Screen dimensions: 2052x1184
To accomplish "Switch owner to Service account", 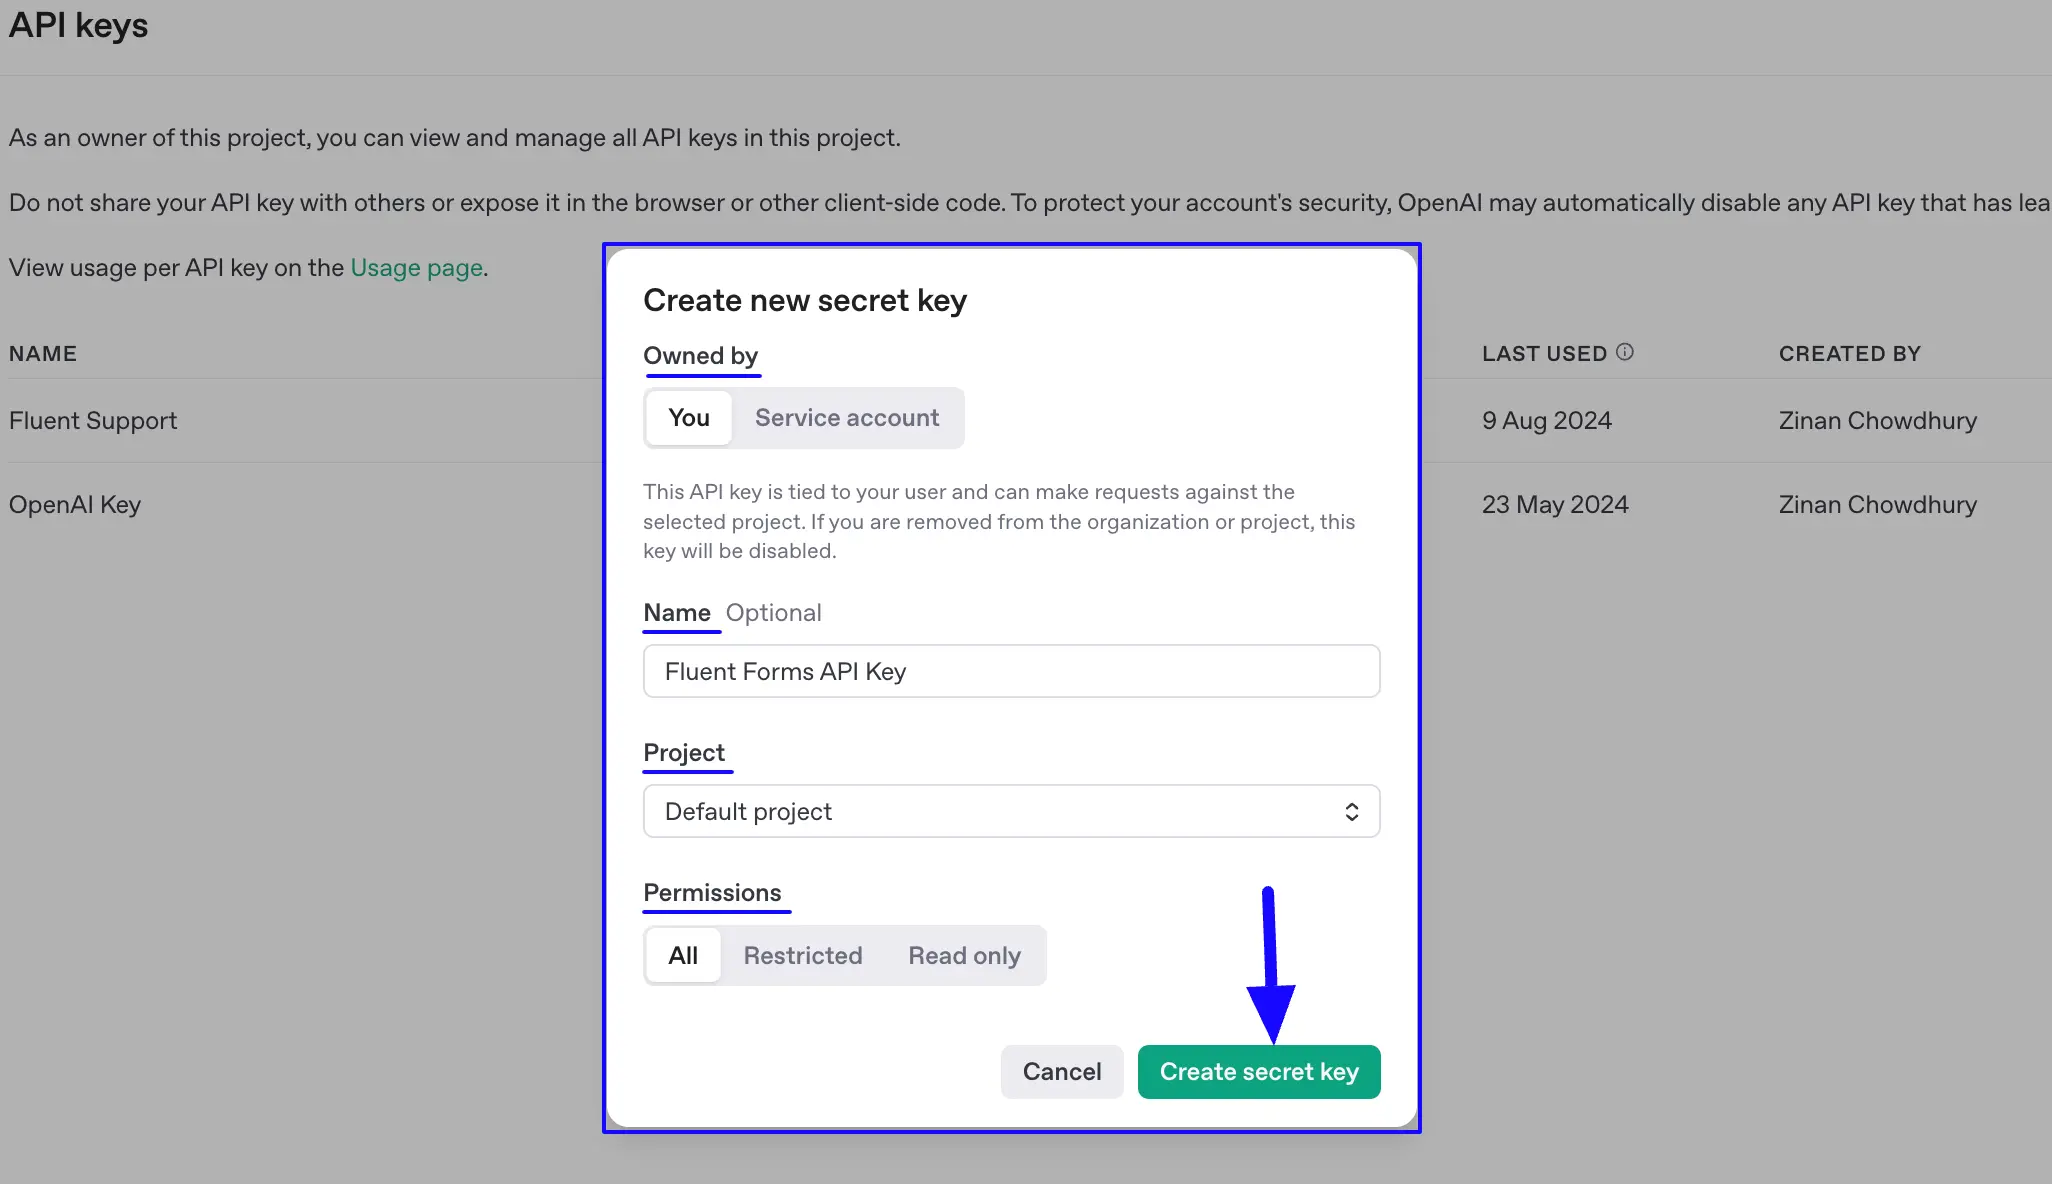I will [847, 418].
